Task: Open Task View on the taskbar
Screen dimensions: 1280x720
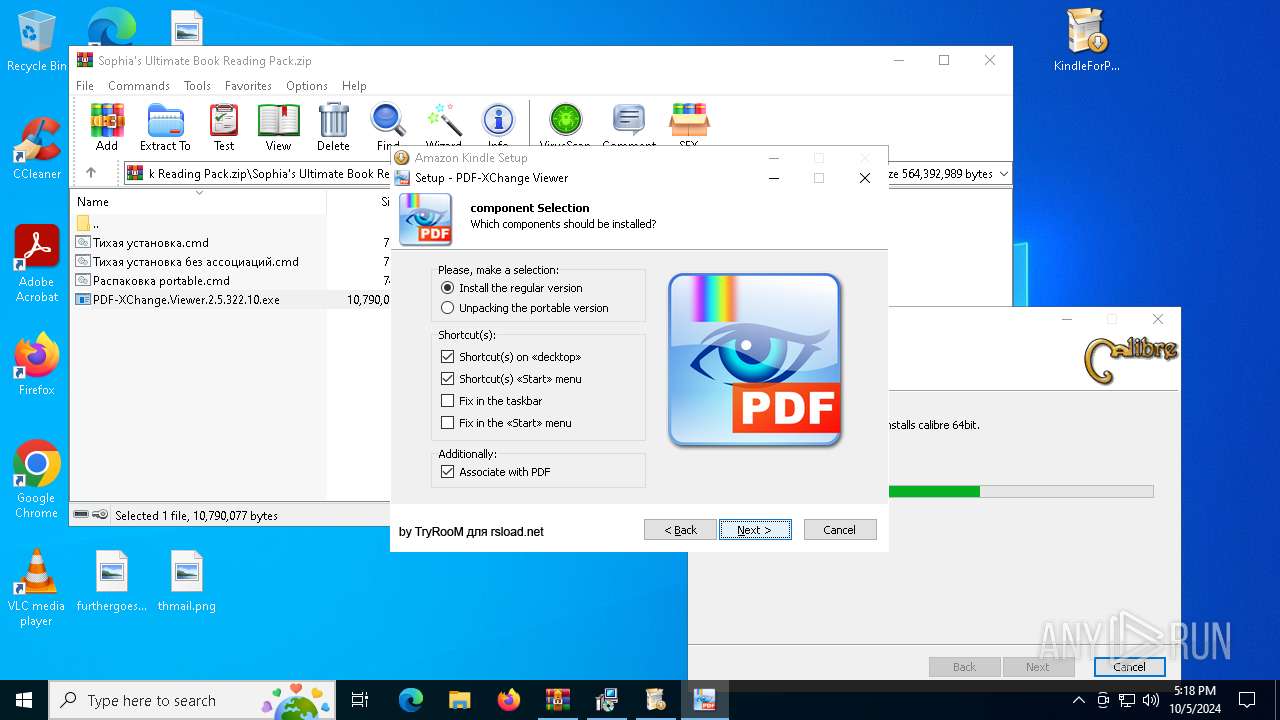Action: (360, 700)
